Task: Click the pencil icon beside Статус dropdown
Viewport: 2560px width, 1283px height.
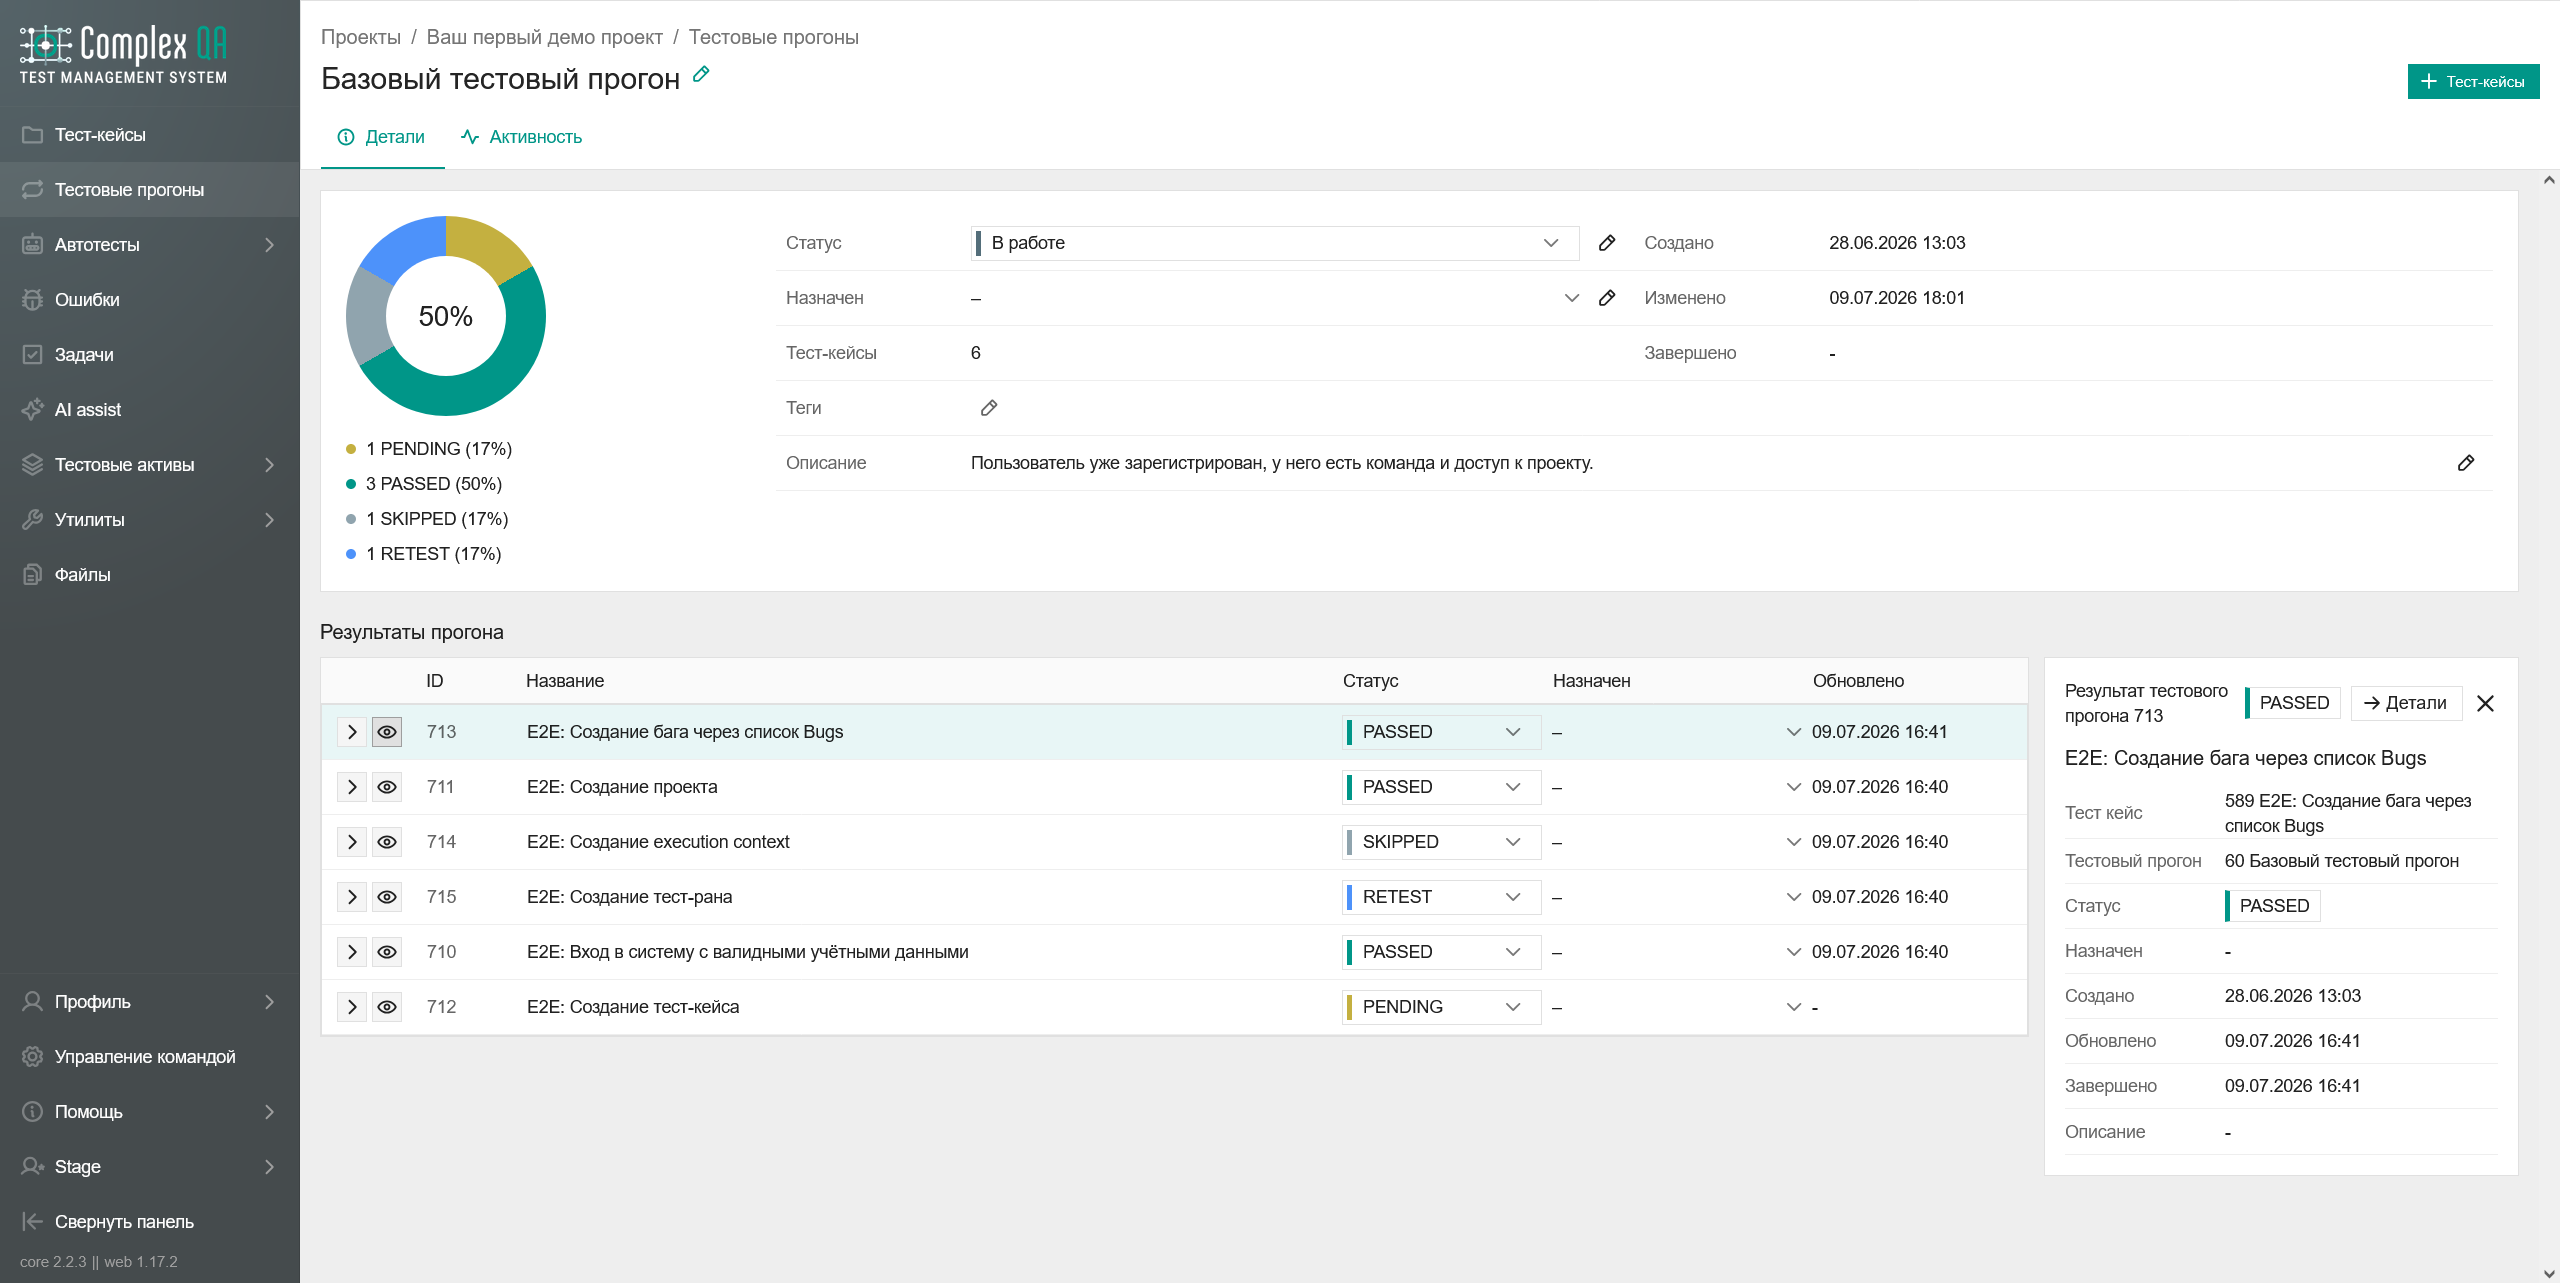Action: pyautogui.click(x=1607, y=243)
